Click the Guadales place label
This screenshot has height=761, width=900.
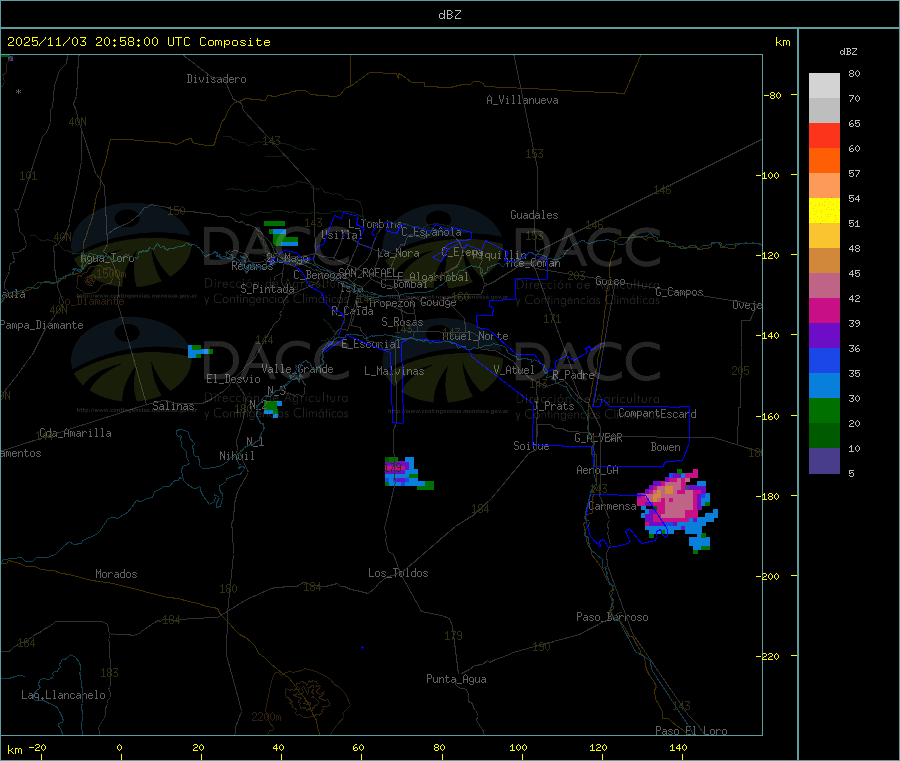tap(534, 215)
